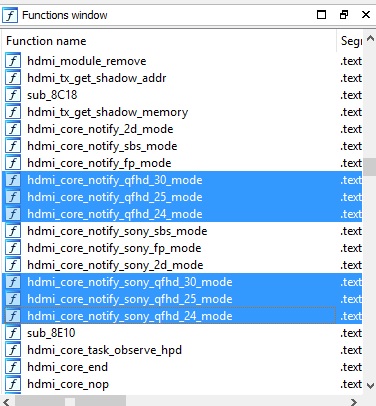Image resolution: width=376 pixels, height=406 pixels.
Task: Click the function icon beside hdmi_core_task_observe_hpd
Action: coord(13,350)
